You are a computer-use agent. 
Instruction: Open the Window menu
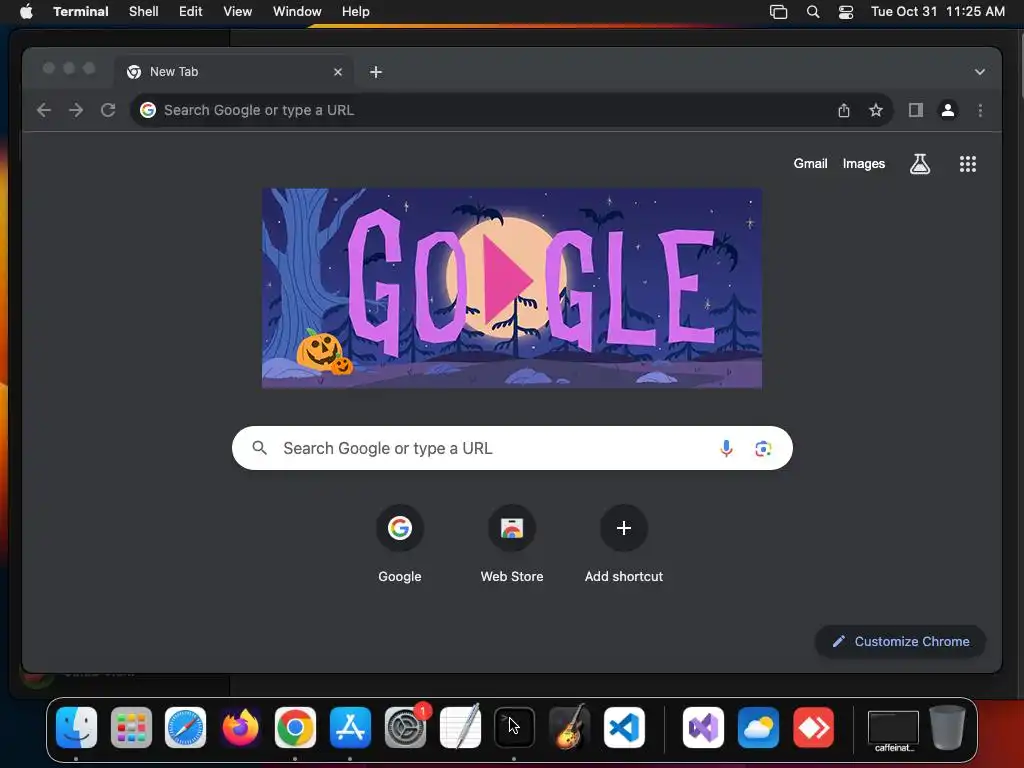click(x=297, y=12)
